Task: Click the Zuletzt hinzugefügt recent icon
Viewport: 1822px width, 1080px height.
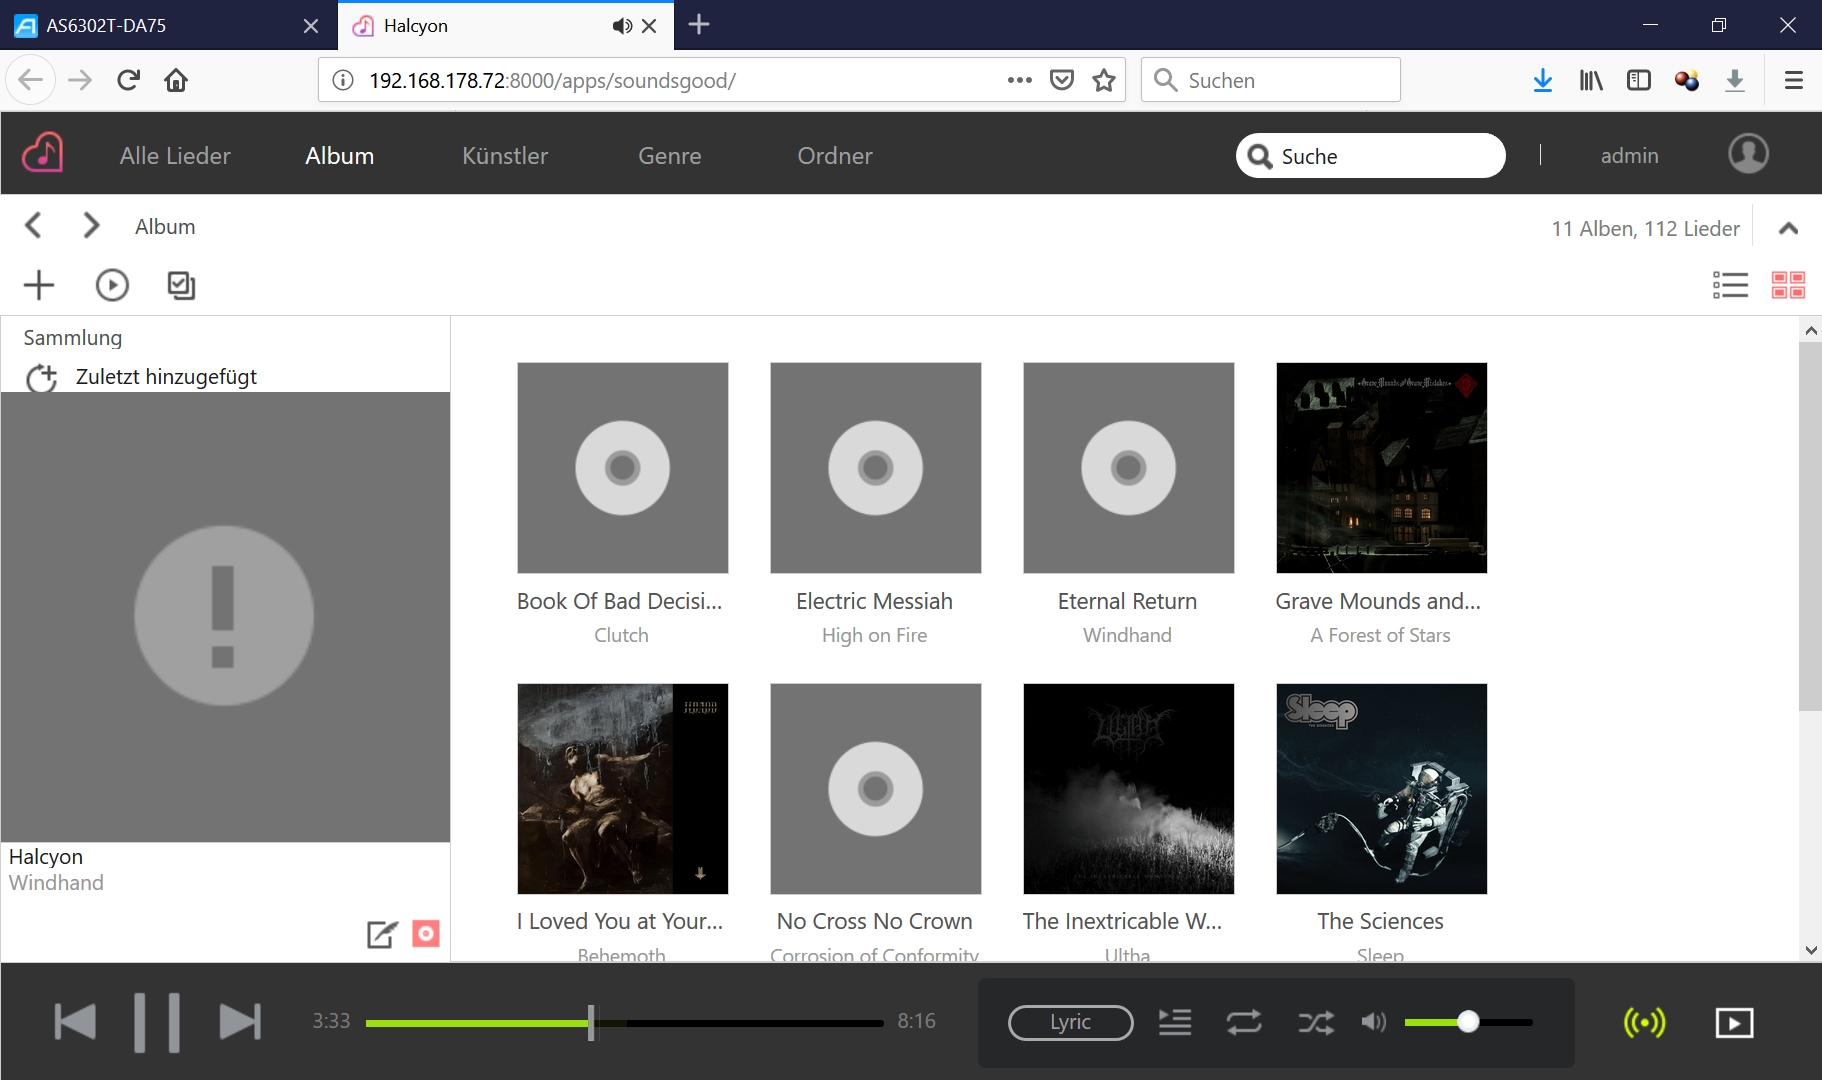Action: 41,378
